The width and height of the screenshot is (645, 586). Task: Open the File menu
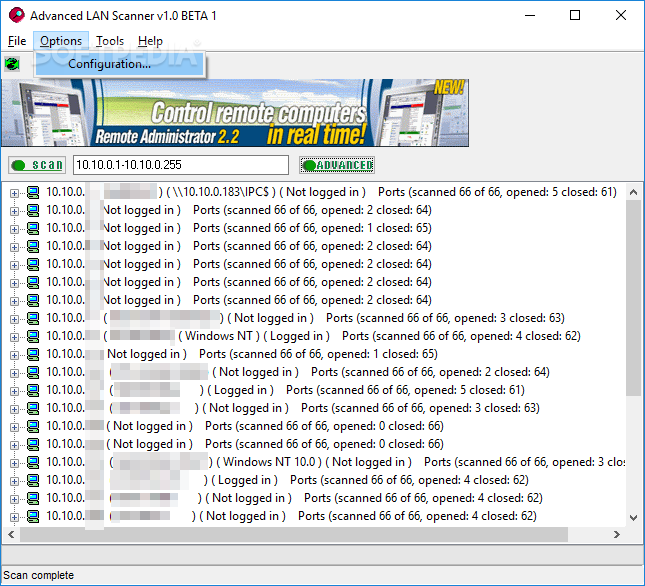tap(17, 41)
